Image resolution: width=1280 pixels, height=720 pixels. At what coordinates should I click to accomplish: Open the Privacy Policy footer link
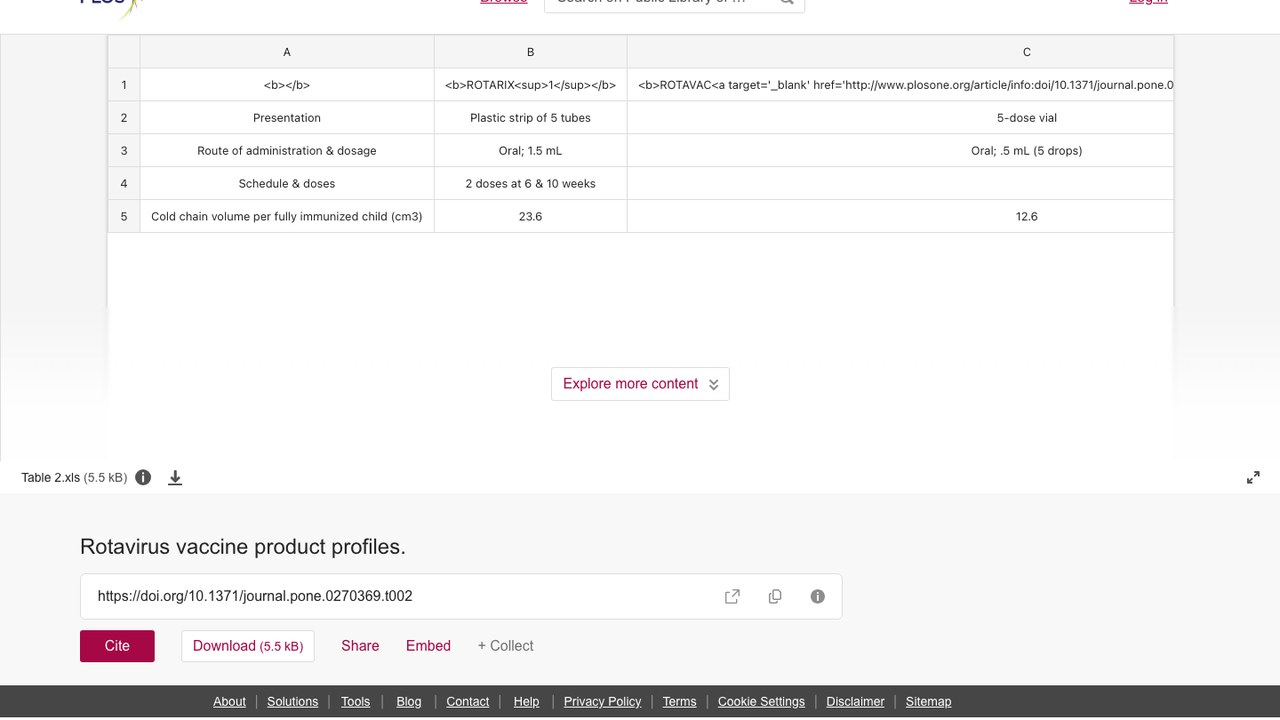pos(602,702)
